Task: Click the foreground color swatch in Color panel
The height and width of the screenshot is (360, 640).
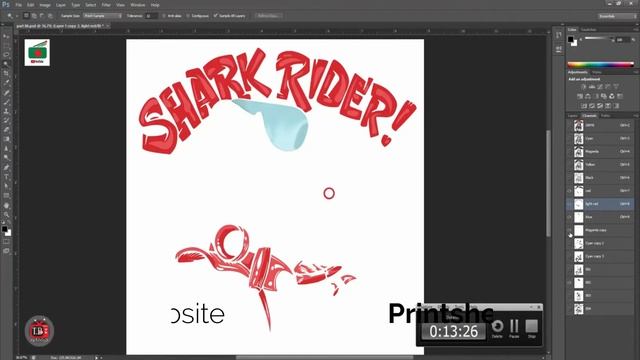Action: coord(571,39)
